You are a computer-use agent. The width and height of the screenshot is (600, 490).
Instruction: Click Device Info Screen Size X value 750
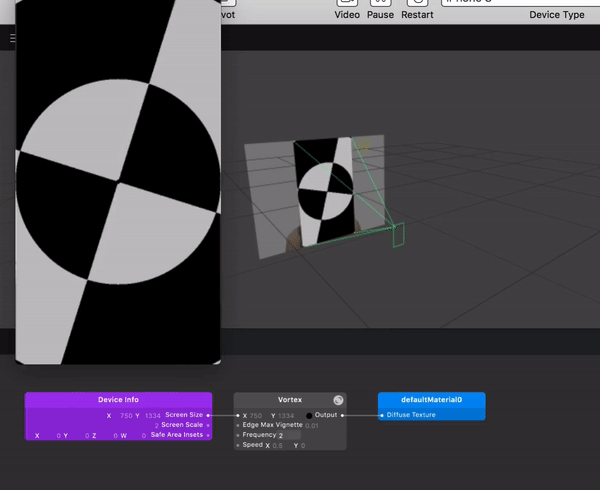click(x=126, y=416)
